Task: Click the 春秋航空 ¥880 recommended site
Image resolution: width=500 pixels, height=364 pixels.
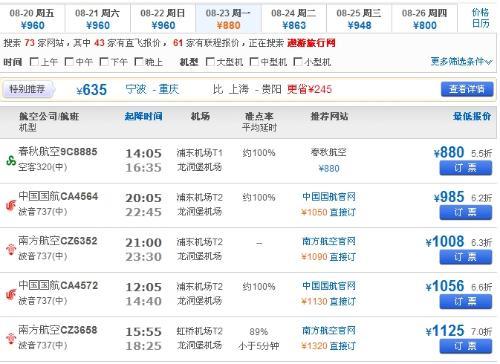Action: 329,160
